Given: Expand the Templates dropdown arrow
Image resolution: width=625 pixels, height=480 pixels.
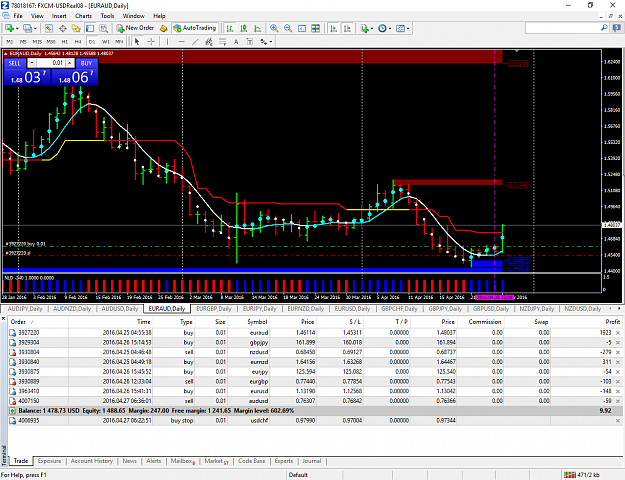Looking at the screenshot, I should coord(408,28).
